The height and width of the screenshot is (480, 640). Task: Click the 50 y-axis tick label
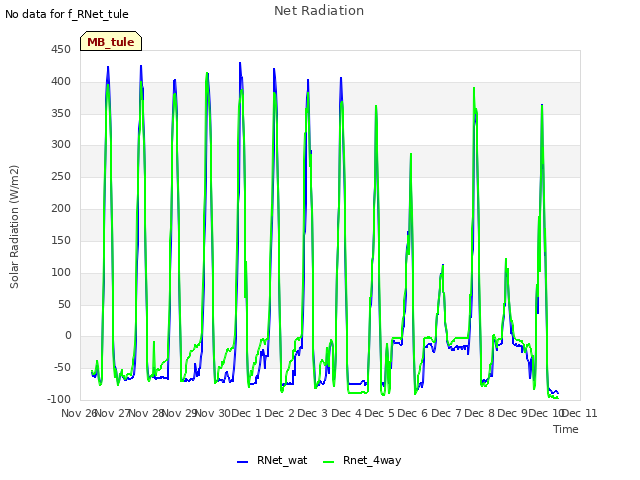coord(64,304)
